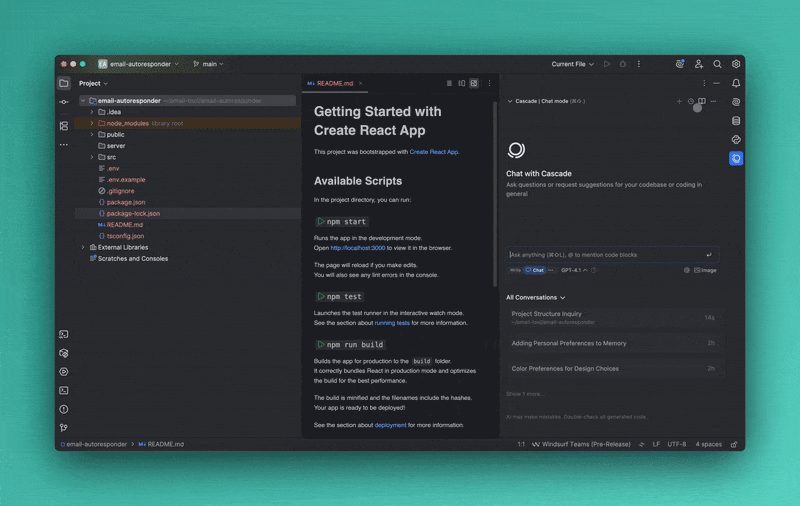This screenshot has height=506, width=800.
Task: Open the editor tab options kebab menu
Action: (x=489, y=83)
